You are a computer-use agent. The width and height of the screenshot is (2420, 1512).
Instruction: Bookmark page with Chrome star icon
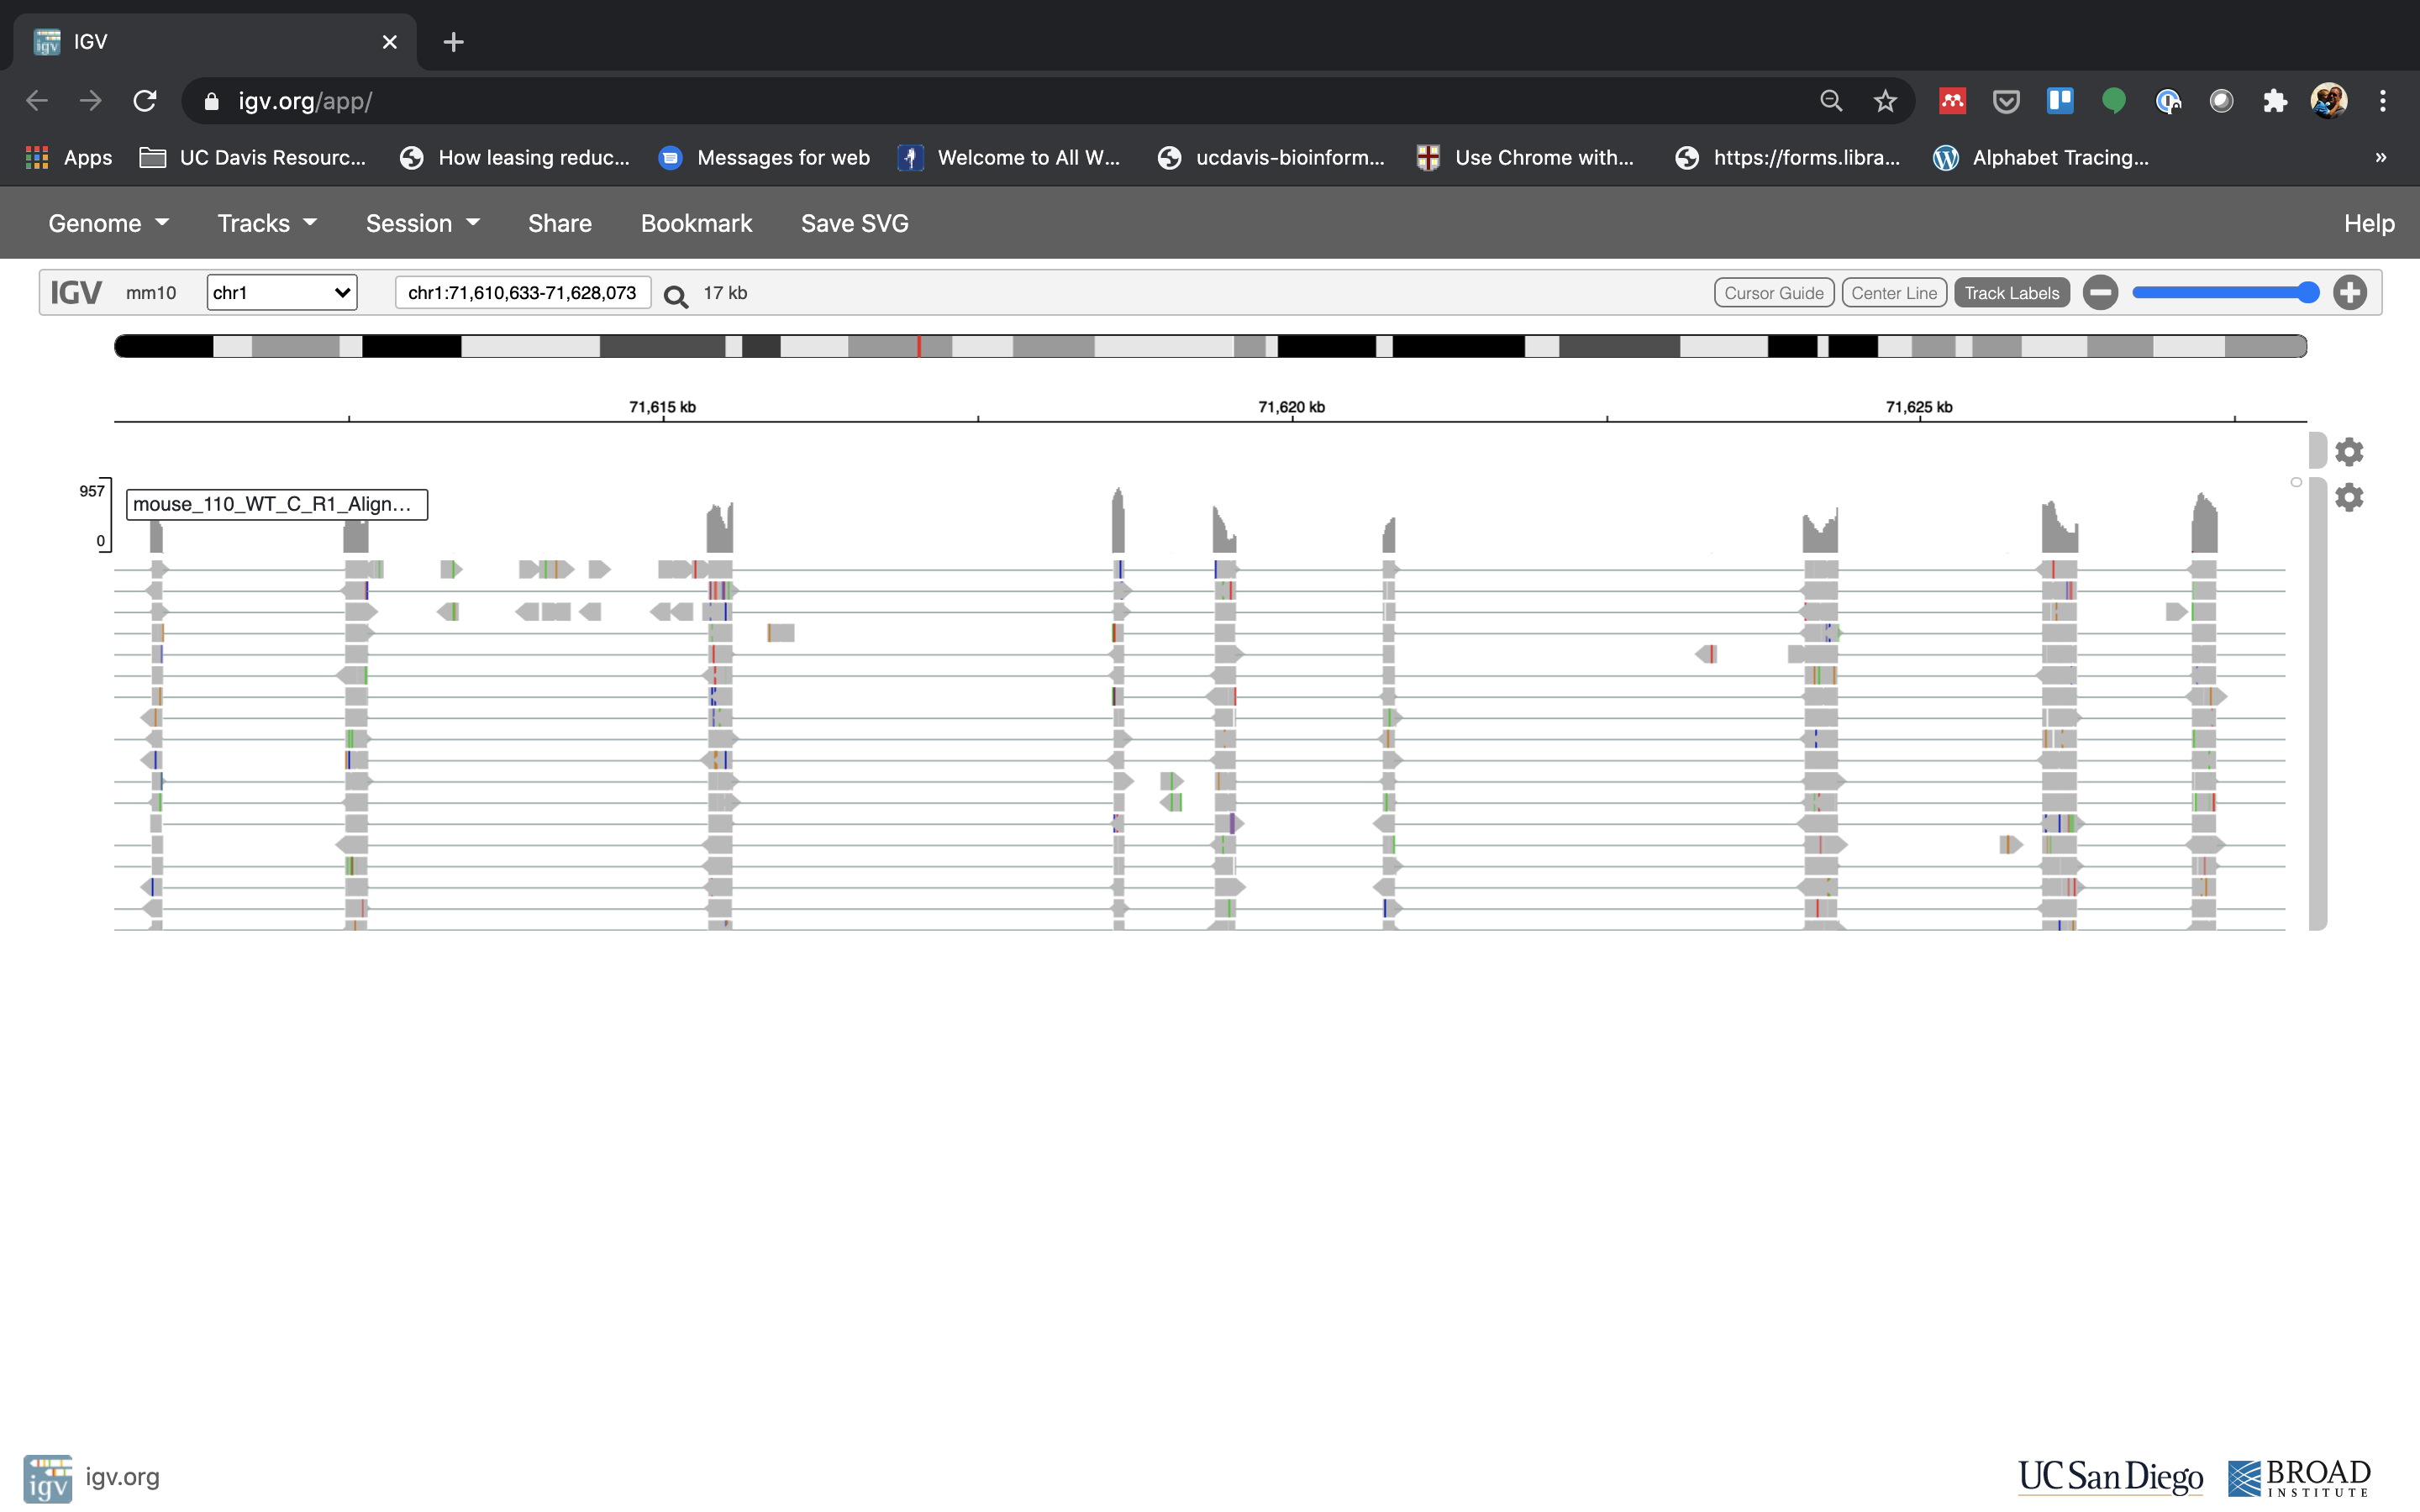1885,101
